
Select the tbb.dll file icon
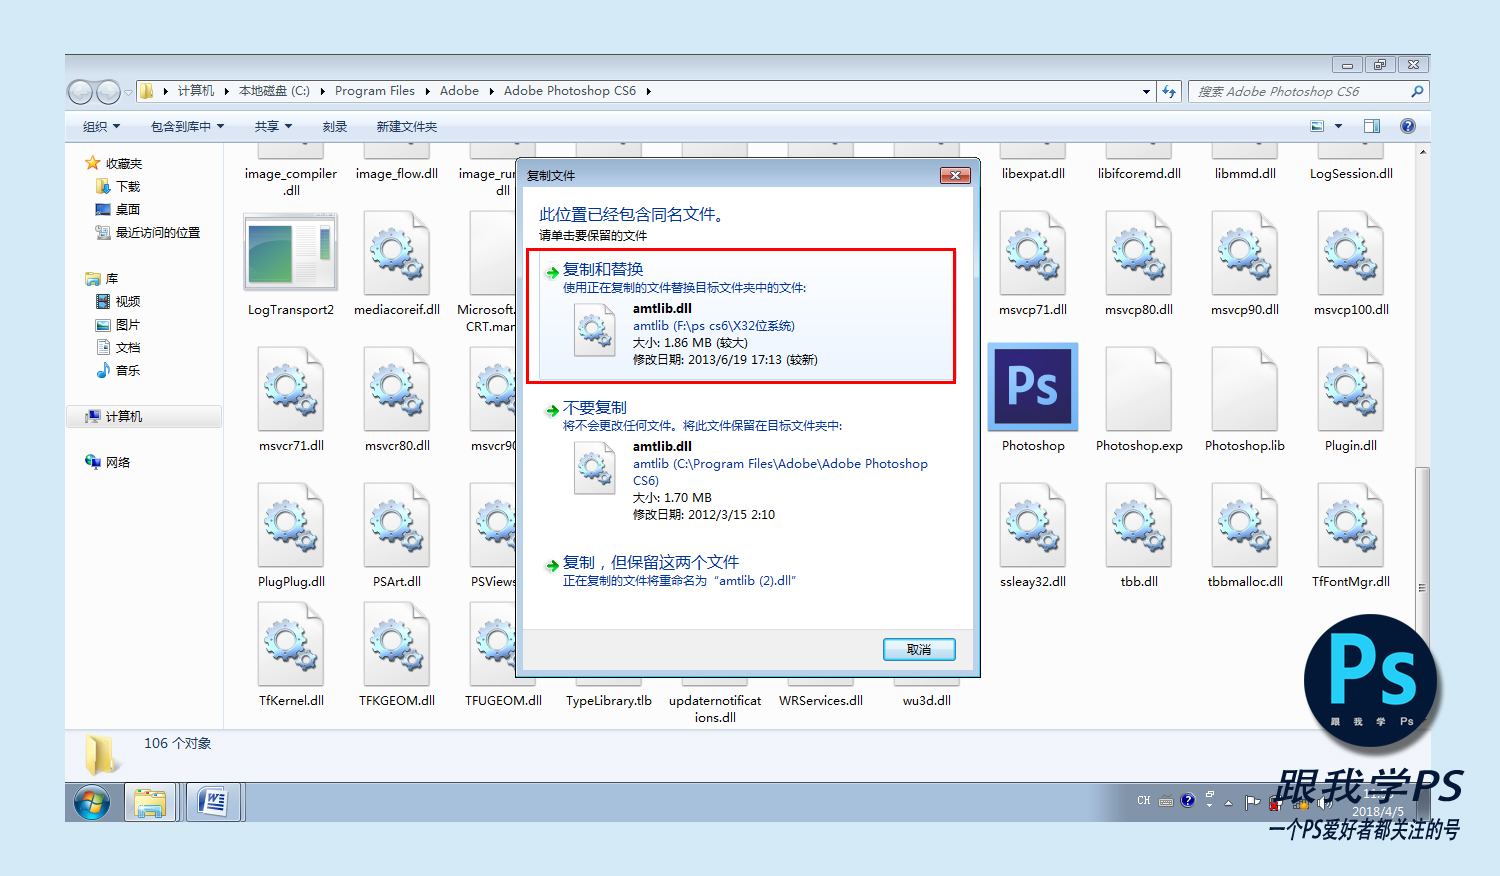coord(1139,524)
